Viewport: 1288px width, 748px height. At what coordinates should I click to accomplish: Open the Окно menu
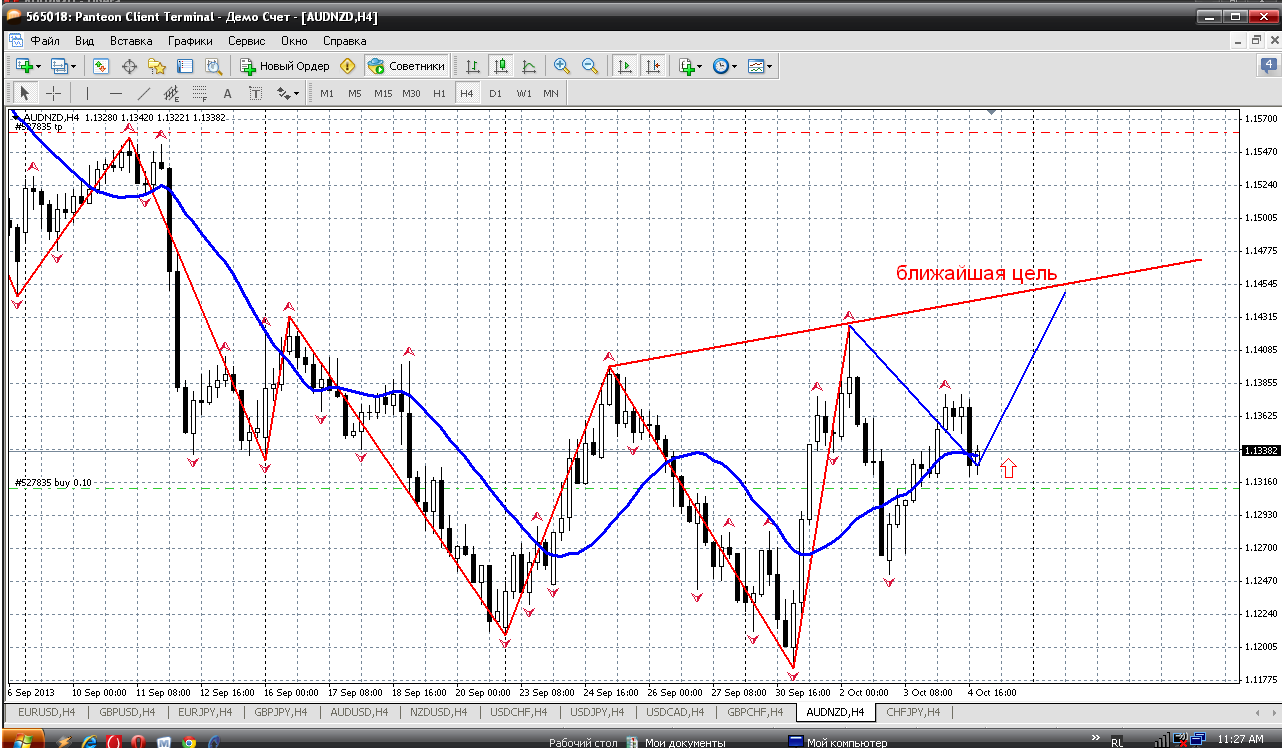[294, 41]
